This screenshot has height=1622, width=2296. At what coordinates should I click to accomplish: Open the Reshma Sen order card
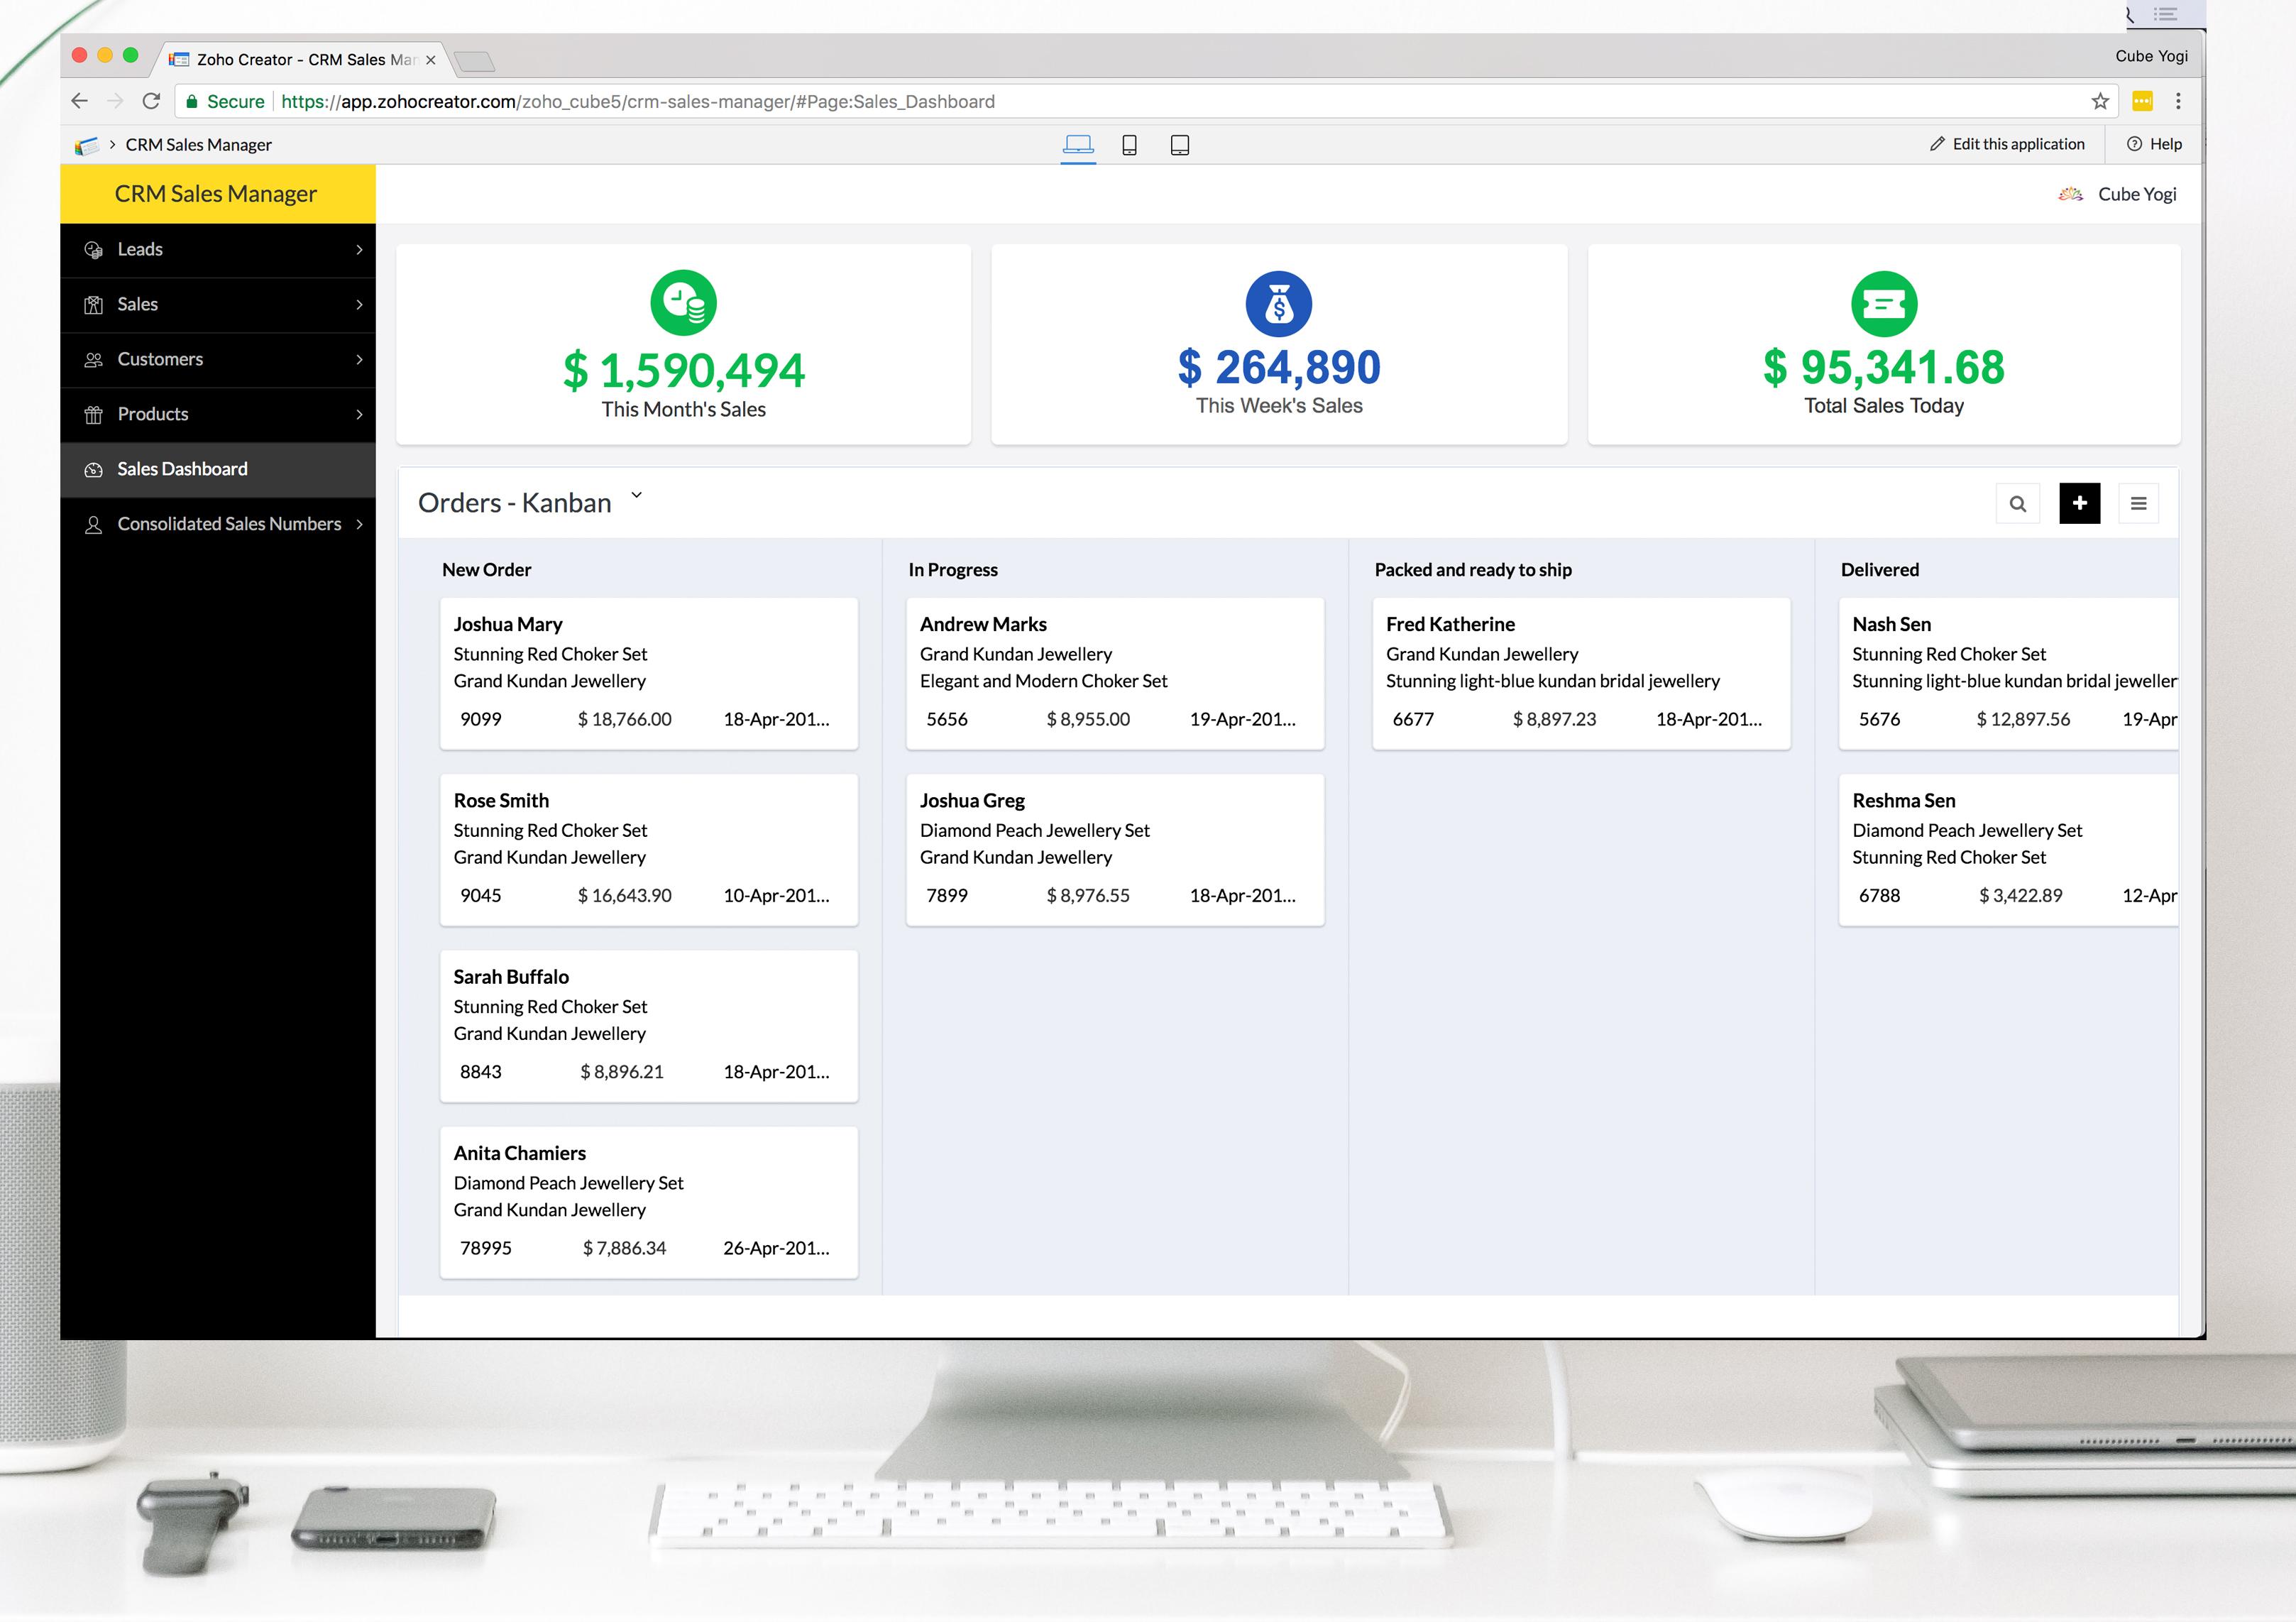[x=2008, y=850]
